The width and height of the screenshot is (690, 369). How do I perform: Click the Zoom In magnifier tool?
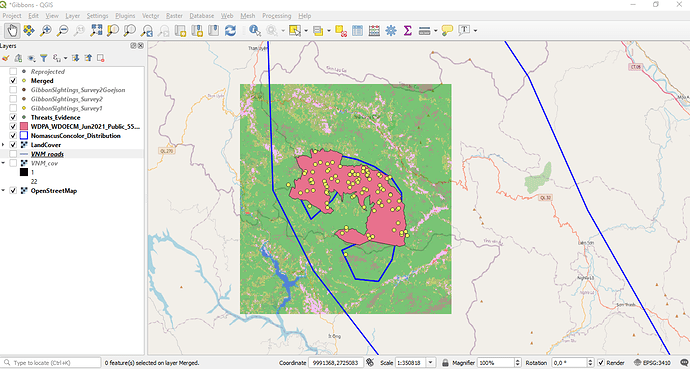pos(45,30)
